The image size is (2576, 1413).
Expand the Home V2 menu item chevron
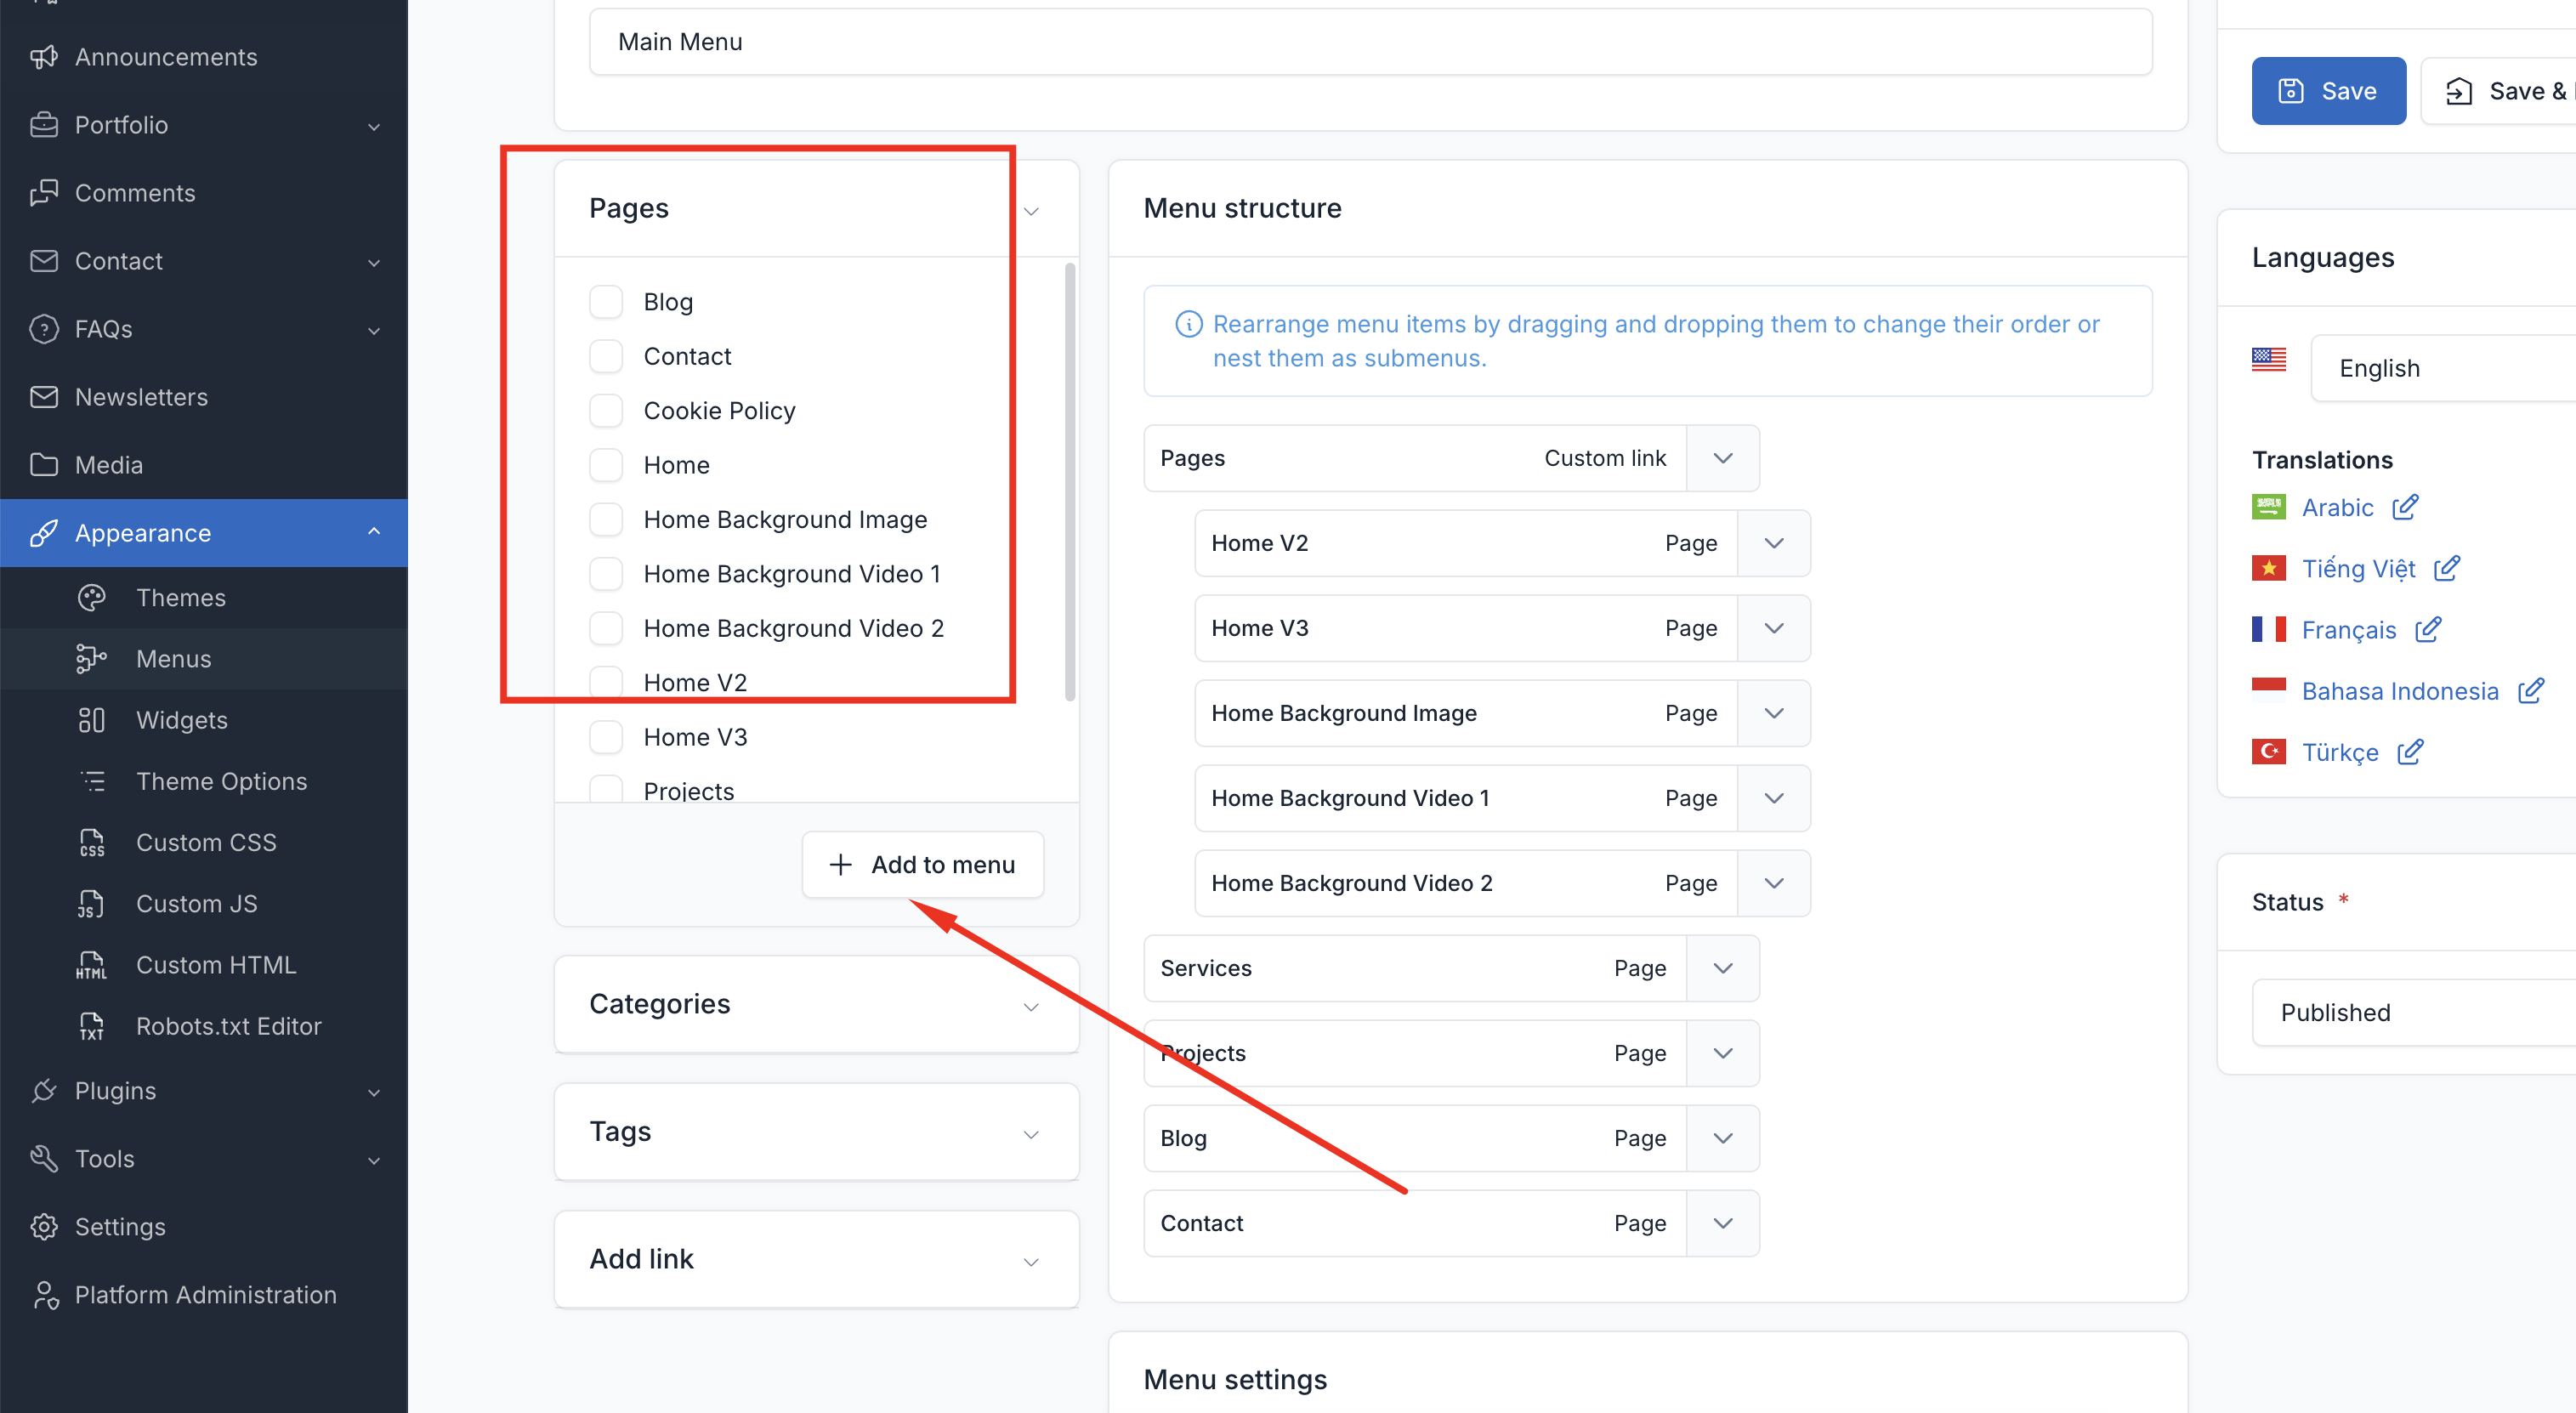pos(1773,543)
